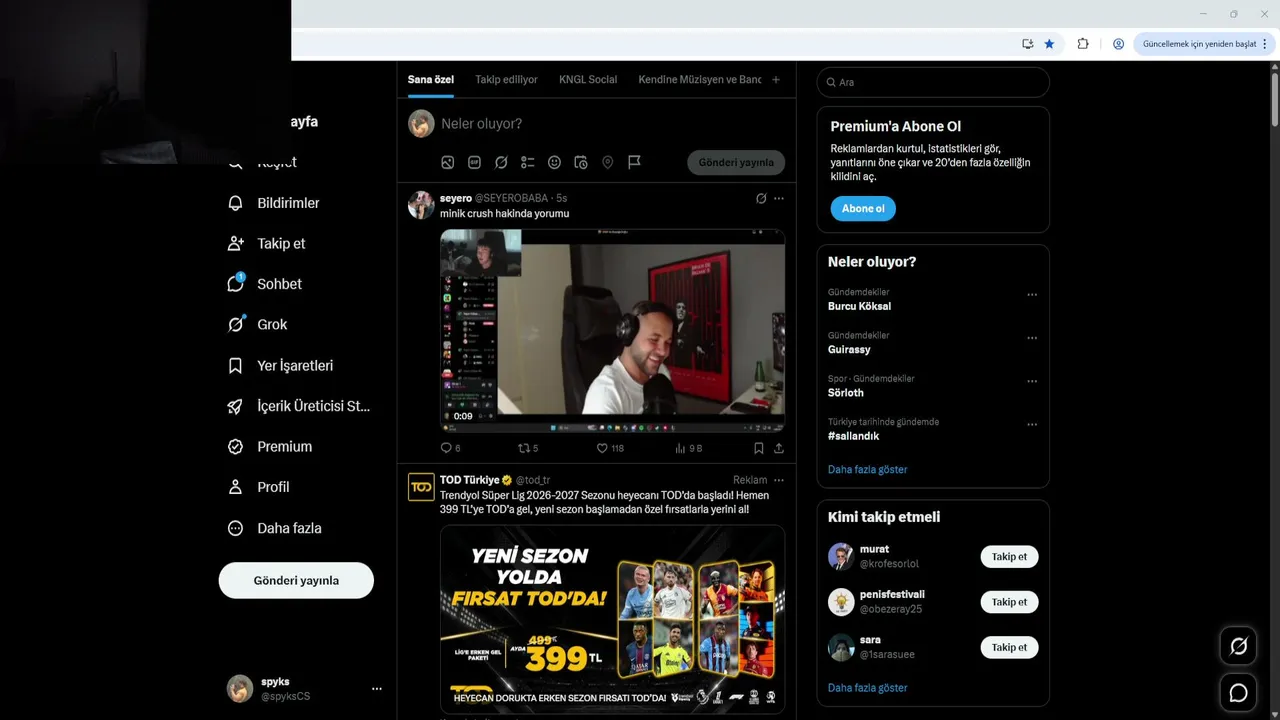The width and height of the screenshot is (1280, 720).
Task: Follow sara with Takip et
Action: (1009, 647)
